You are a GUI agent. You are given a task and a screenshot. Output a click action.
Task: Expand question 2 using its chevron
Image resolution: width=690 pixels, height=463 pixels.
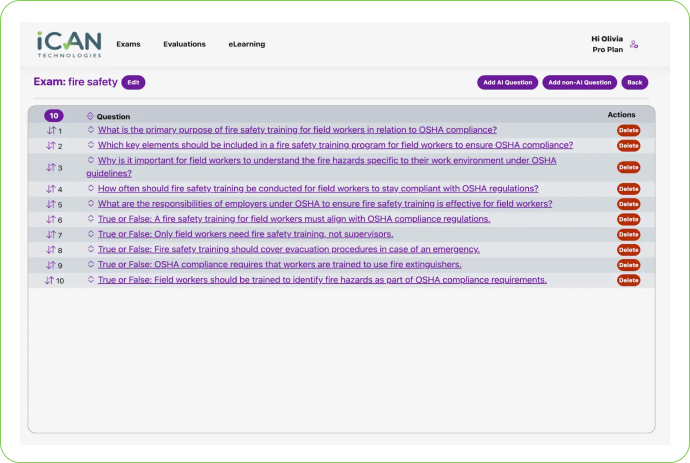[90, 145]
